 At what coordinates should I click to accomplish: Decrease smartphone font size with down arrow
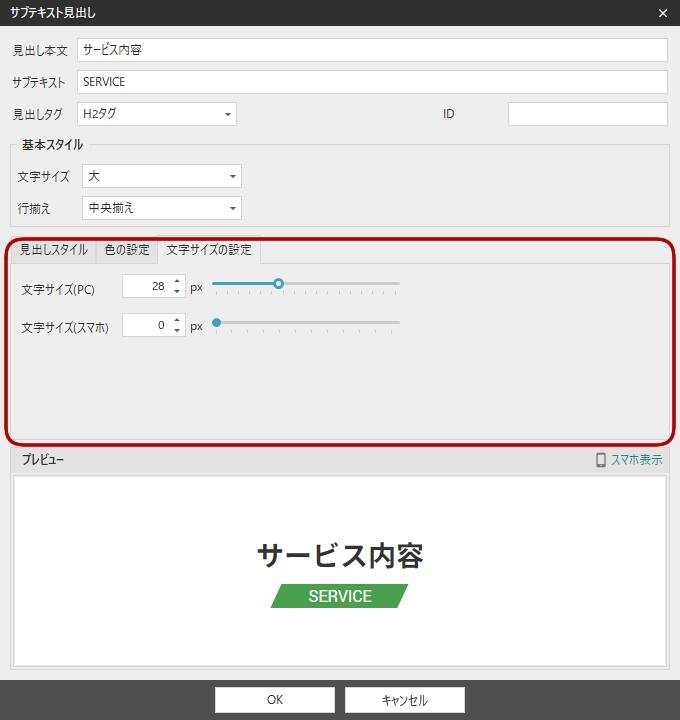[x=177, y=331]
